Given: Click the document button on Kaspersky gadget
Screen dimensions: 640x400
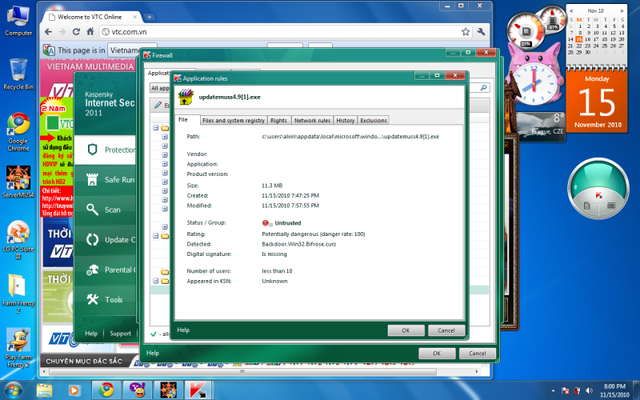Looking at the screenshot, I should pos(587,206).
